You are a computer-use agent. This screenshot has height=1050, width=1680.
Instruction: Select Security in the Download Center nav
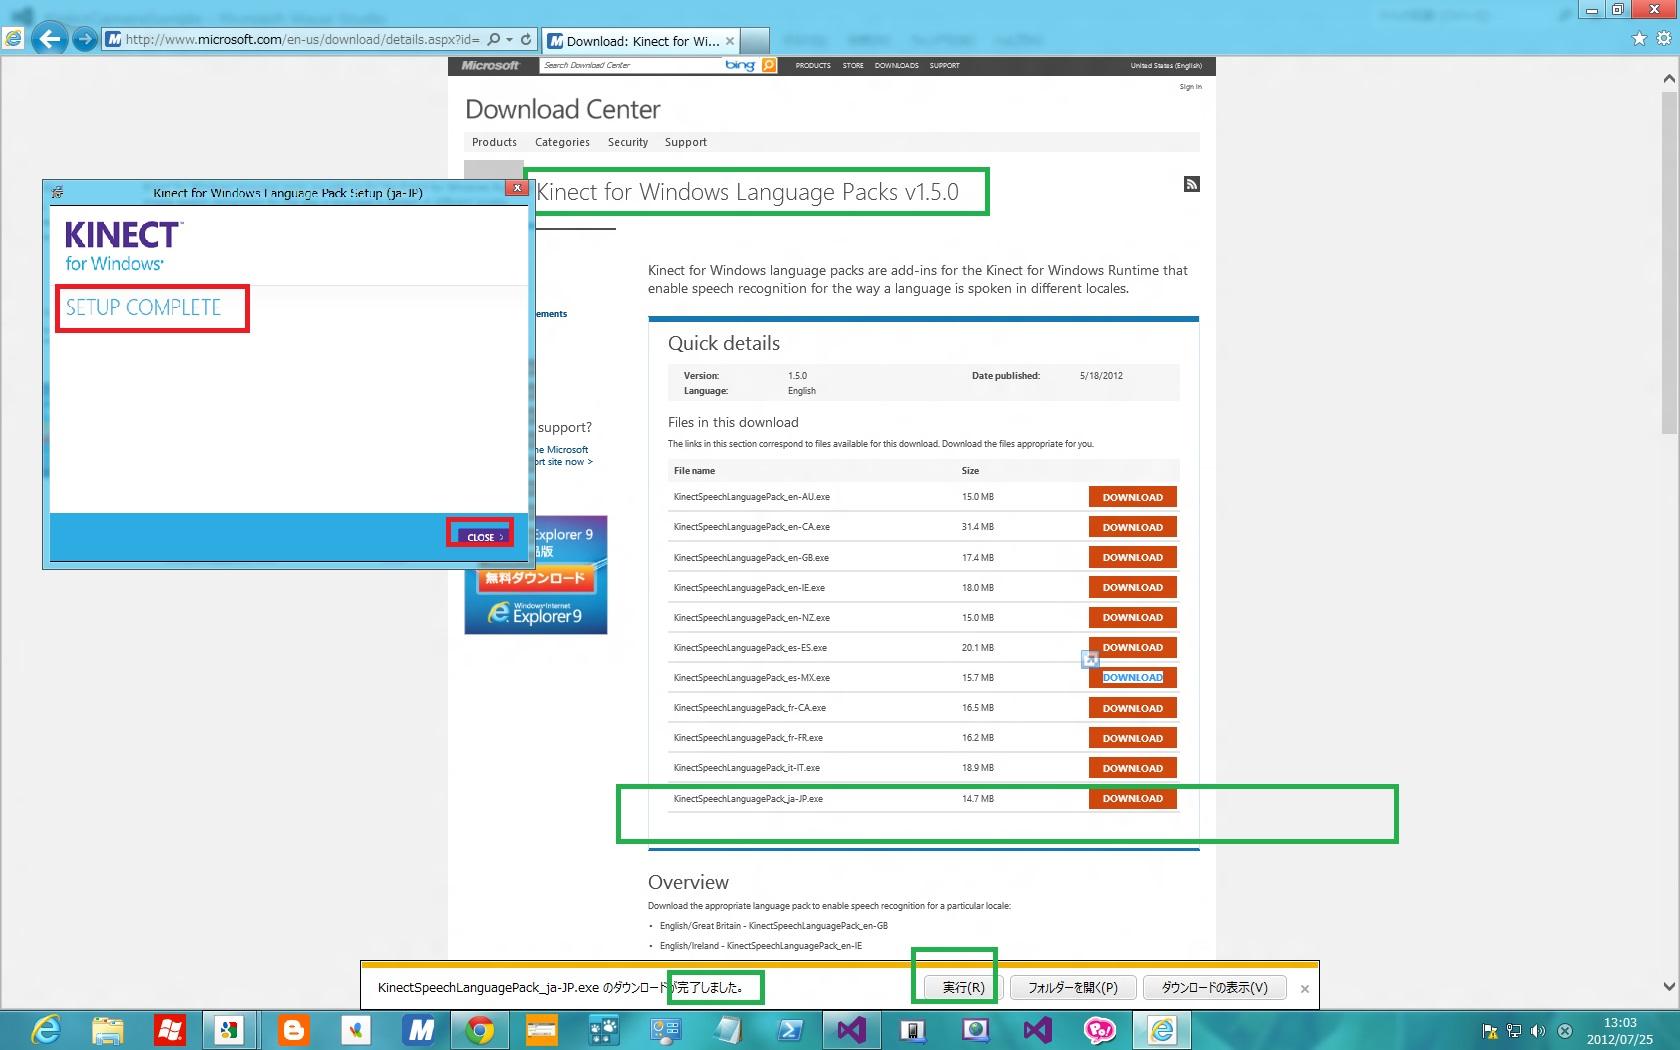pyautogui.click(x=628, y=142)
